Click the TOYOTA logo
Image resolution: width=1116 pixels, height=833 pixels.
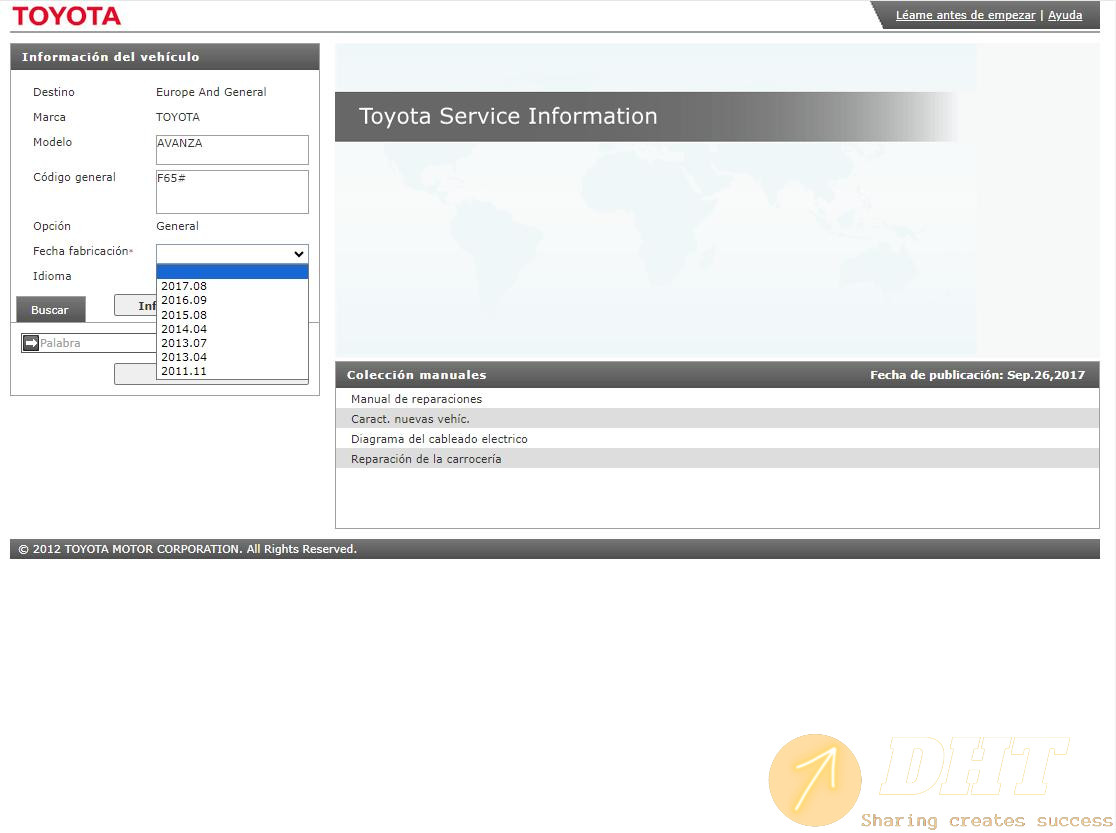coord(67,16)
